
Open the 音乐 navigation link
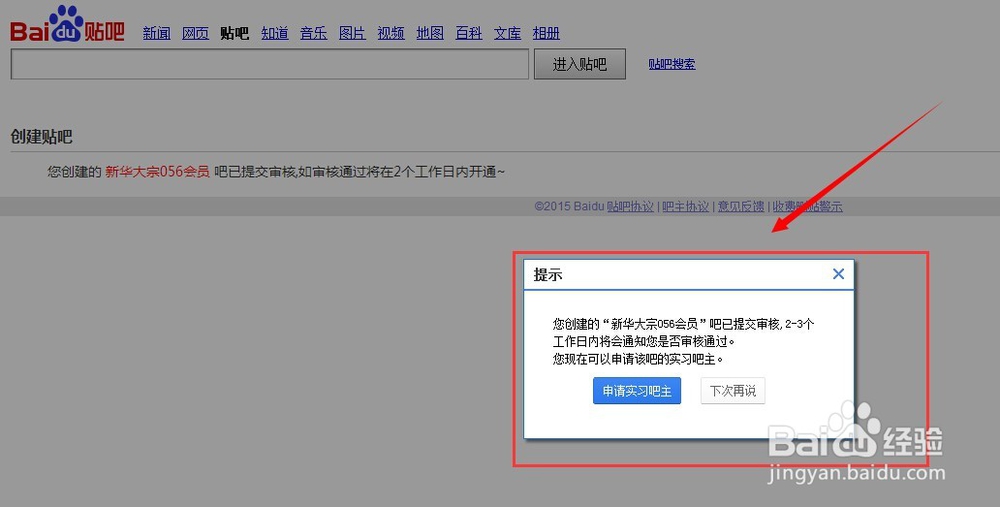click(x=314, y=33)
